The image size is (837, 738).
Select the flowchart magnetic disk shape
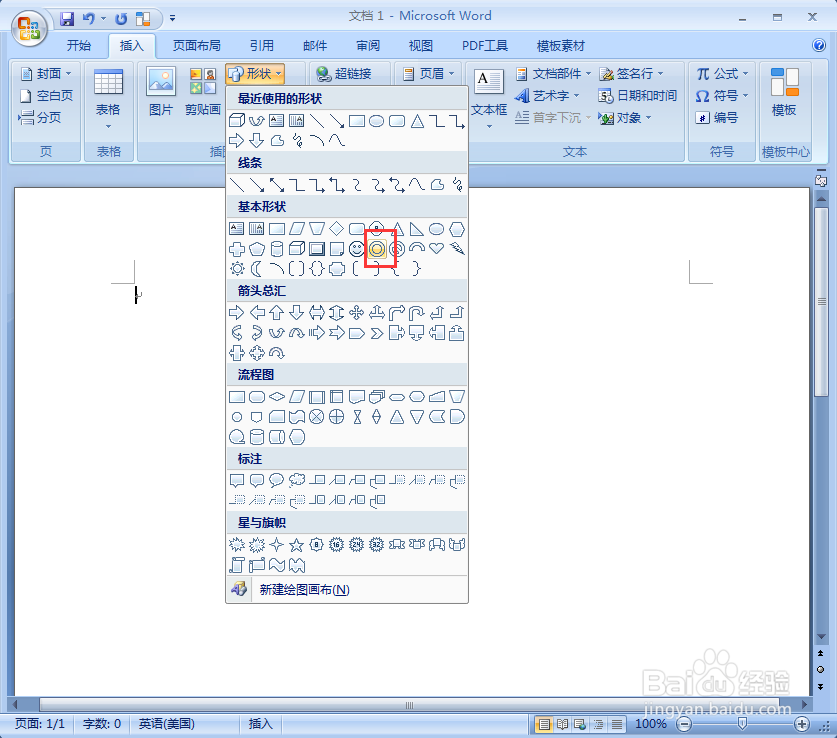(257, 437)
